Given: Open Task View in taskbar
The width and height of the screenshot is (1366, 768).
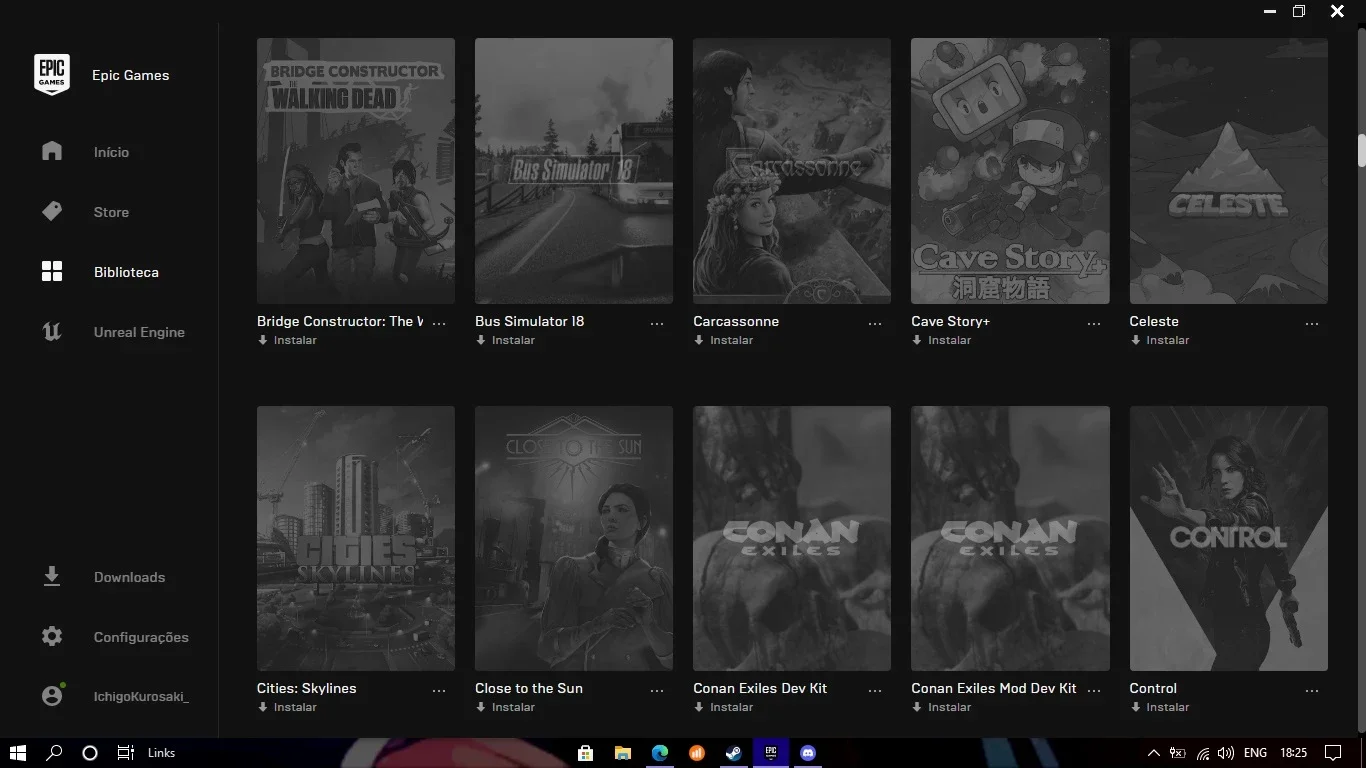Looking at the screenshot, I should coord(125,753).
